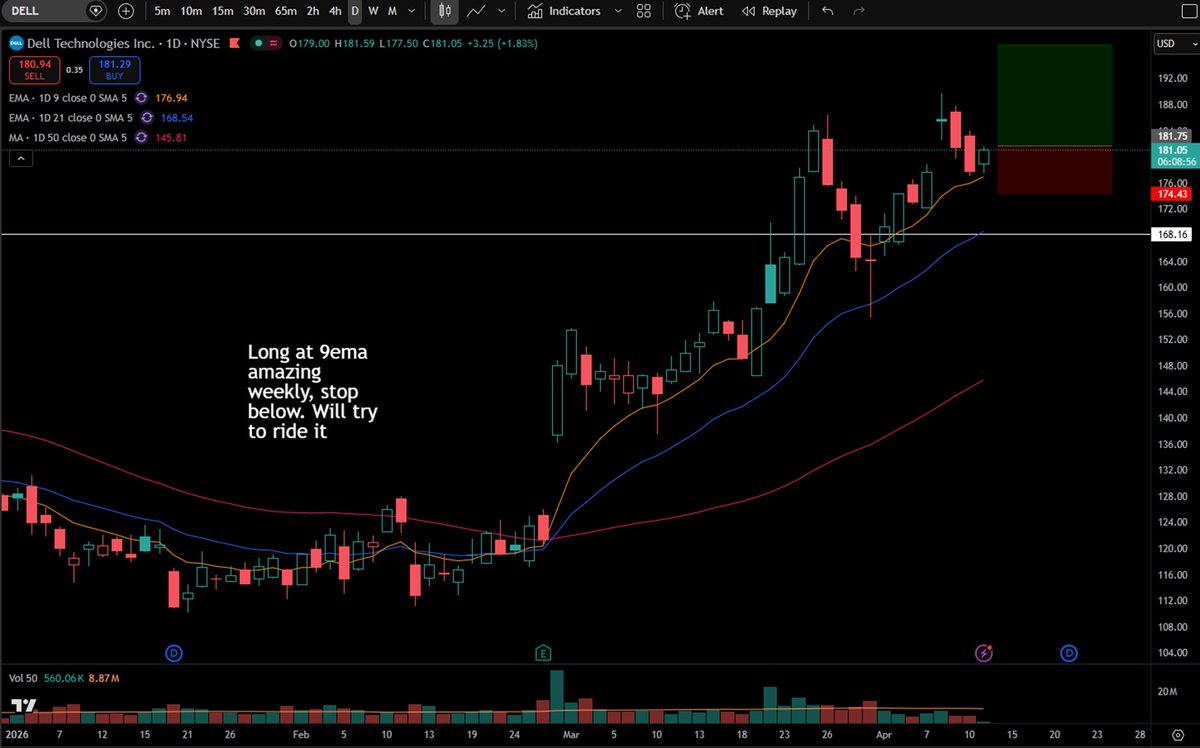Click the 180.94 SELL button
Screen dimensions: 1200x748
(x=33, y=69)
